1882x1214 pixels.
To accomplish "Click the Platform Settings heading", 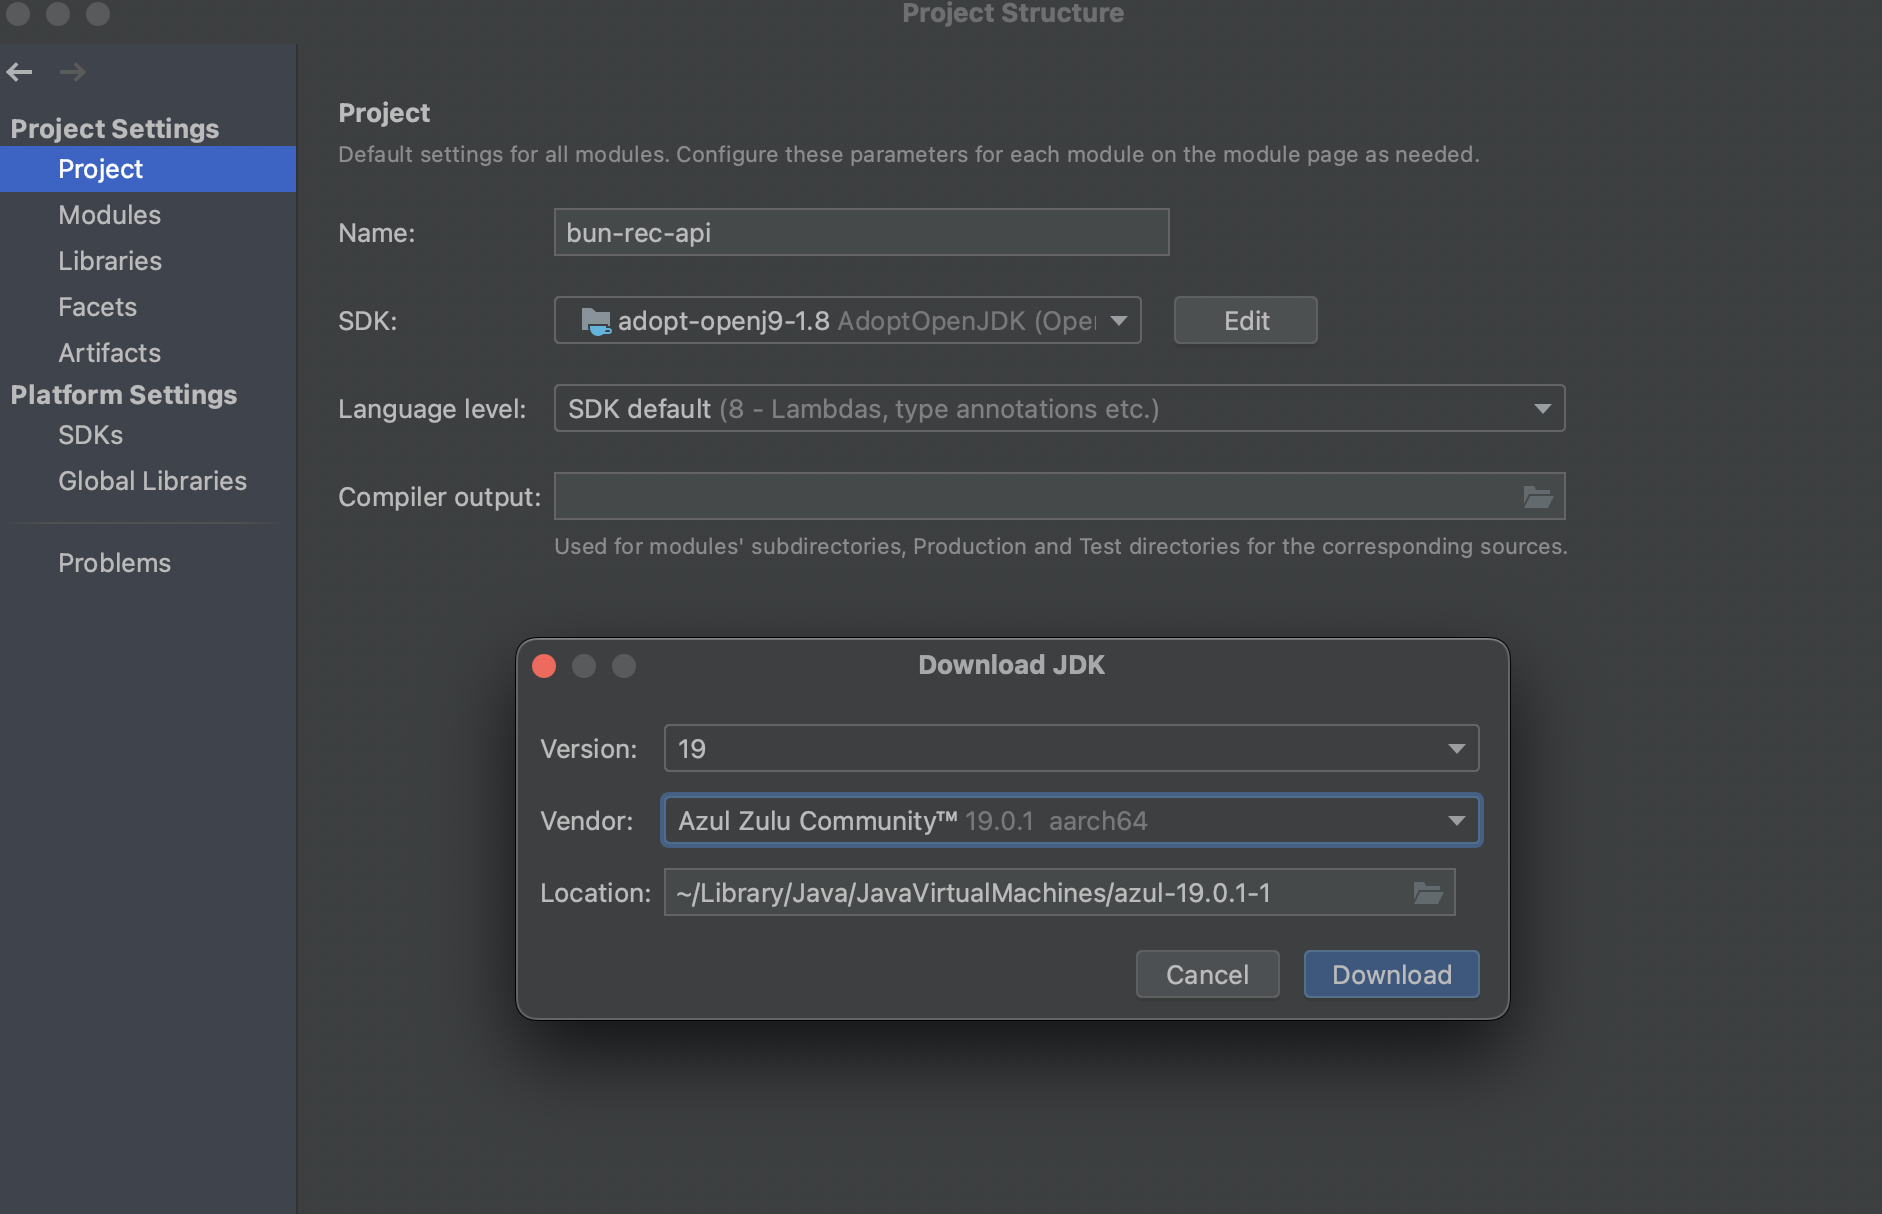I will pos(124,395).
